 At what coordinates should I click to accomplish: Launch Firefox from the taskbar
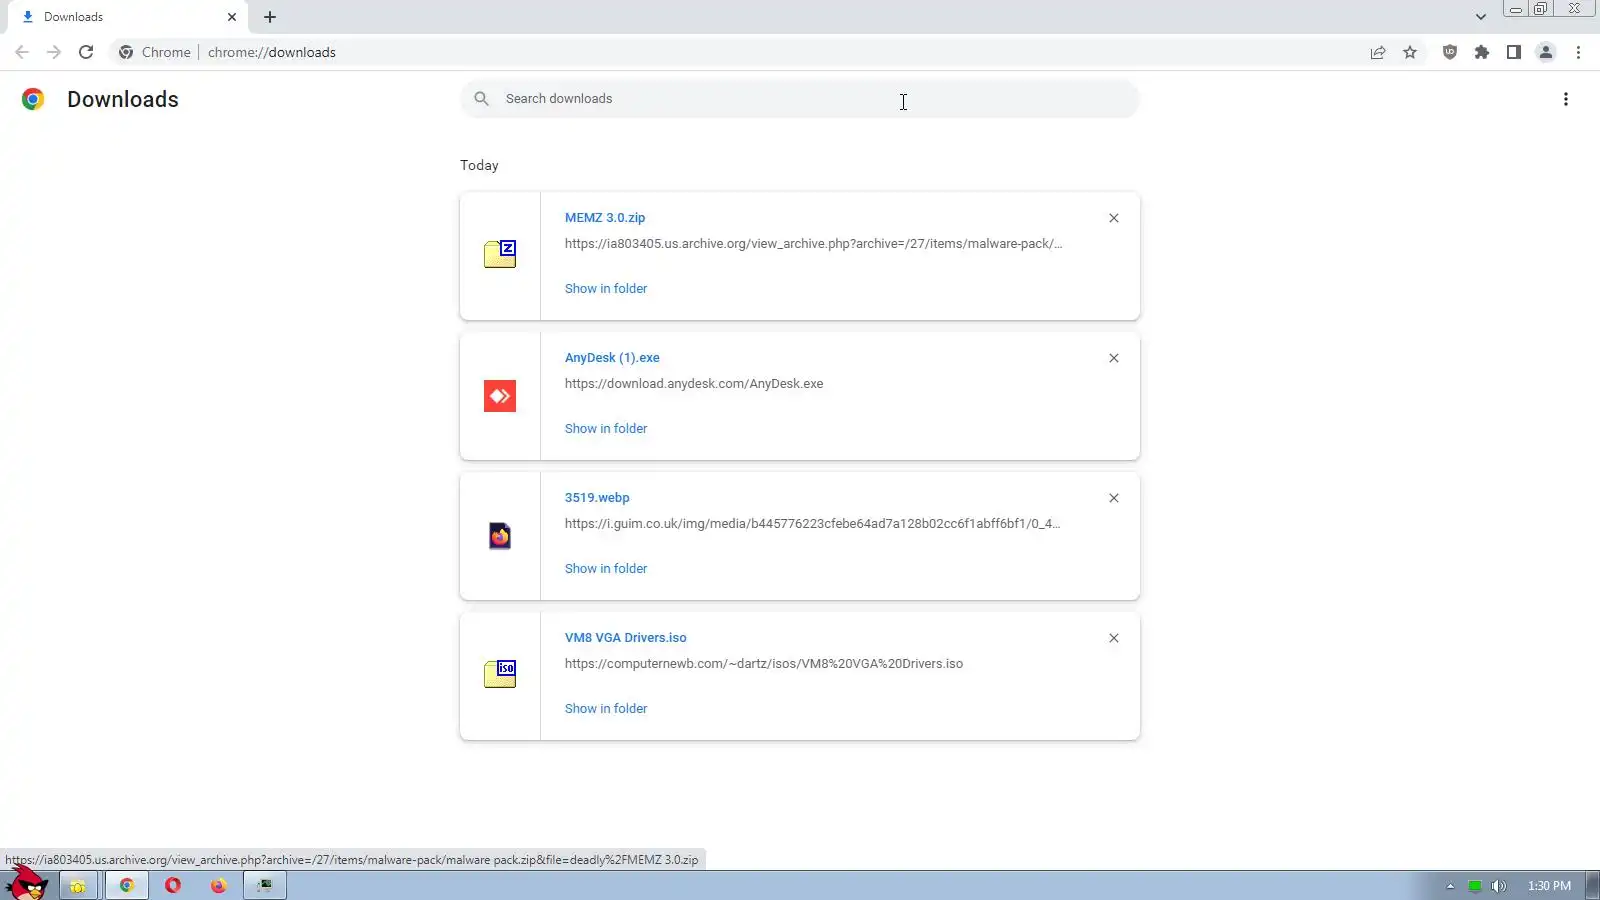(219, 885)
